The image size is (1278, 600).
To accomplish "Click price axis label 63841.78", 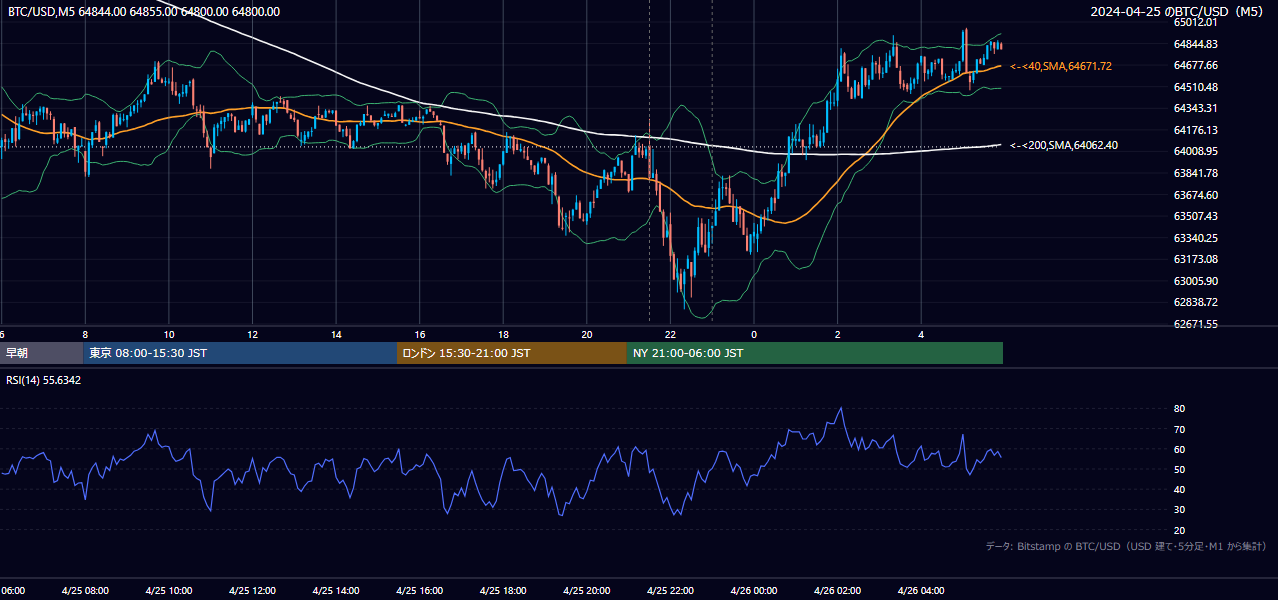I will coord(1195,173).
